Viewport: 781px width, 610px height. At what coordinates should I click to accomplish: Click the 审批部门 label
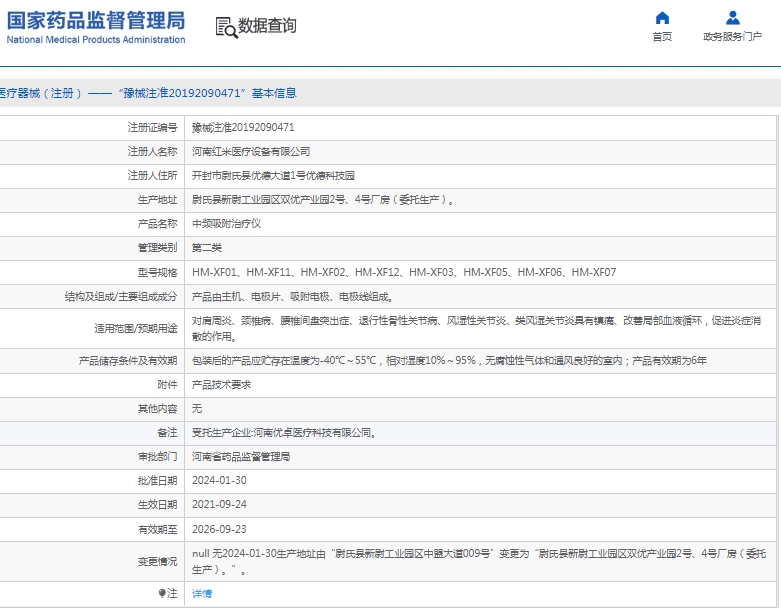pyautogui.click(x=157, y=457)
